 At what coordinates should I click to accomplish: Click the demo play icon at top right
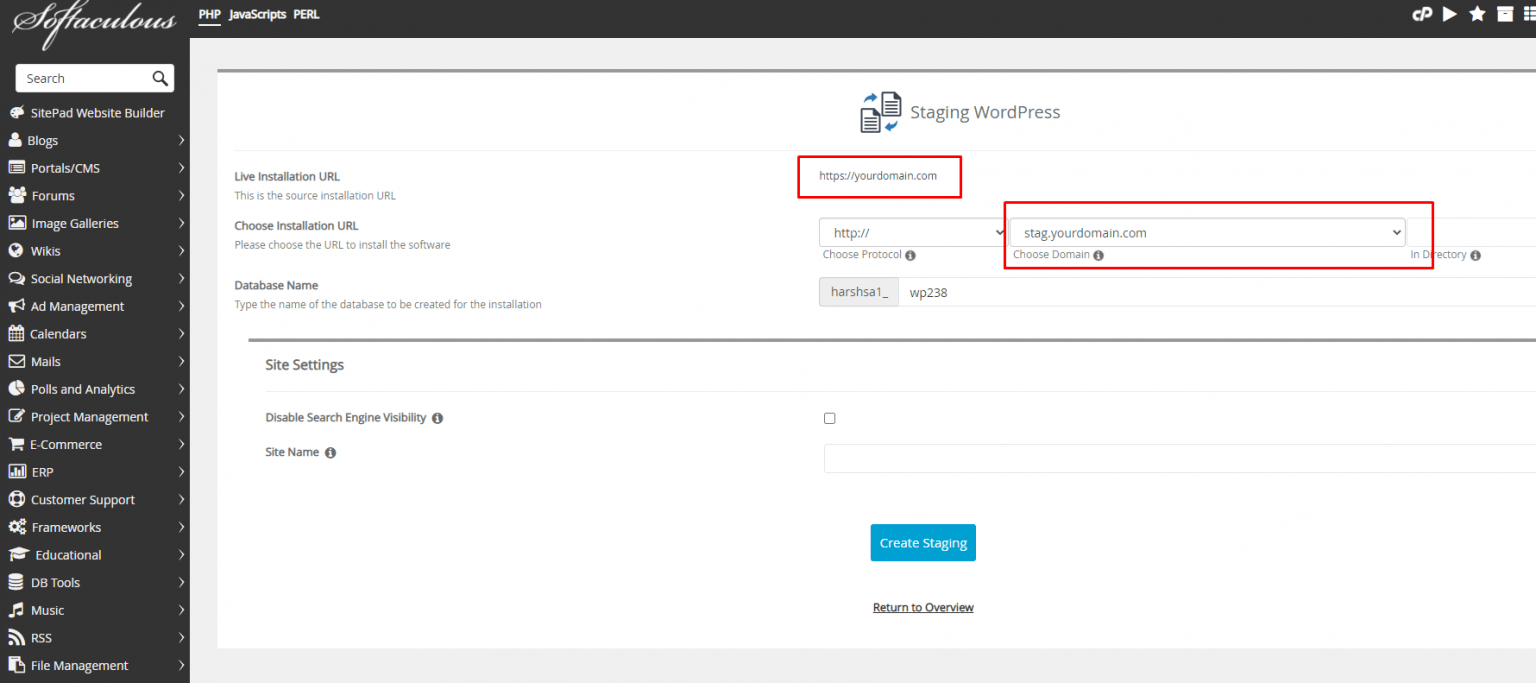(x=1450, y=14)
